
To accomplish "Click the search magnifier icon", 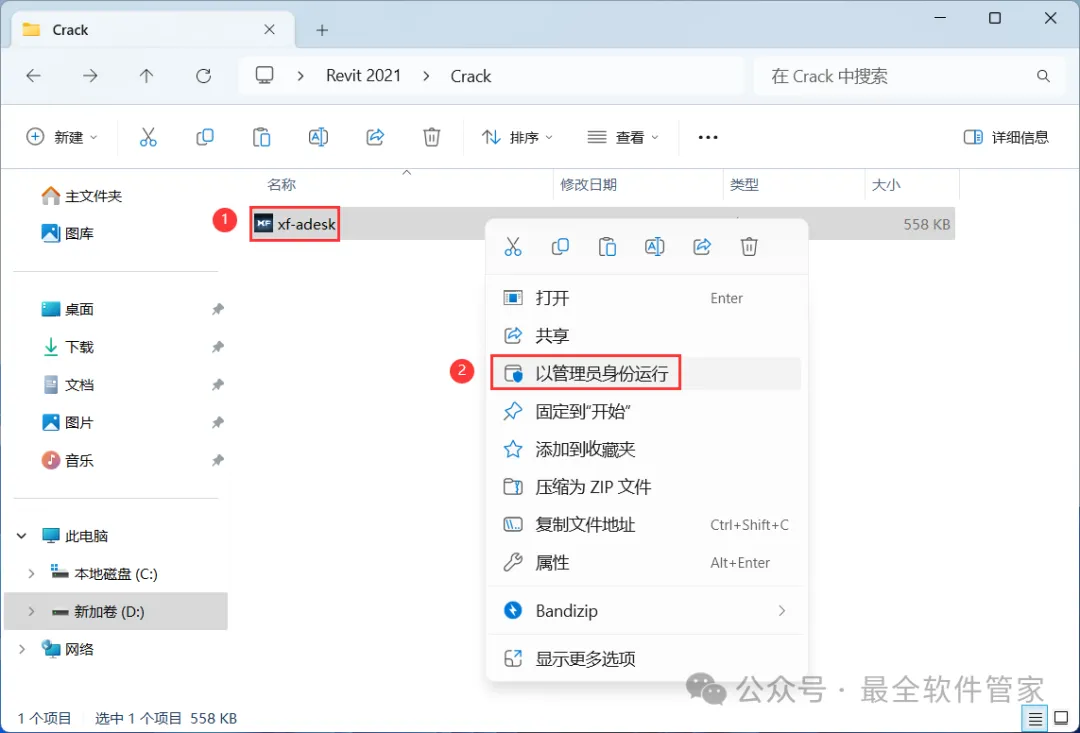I will tap(1043, 76).
